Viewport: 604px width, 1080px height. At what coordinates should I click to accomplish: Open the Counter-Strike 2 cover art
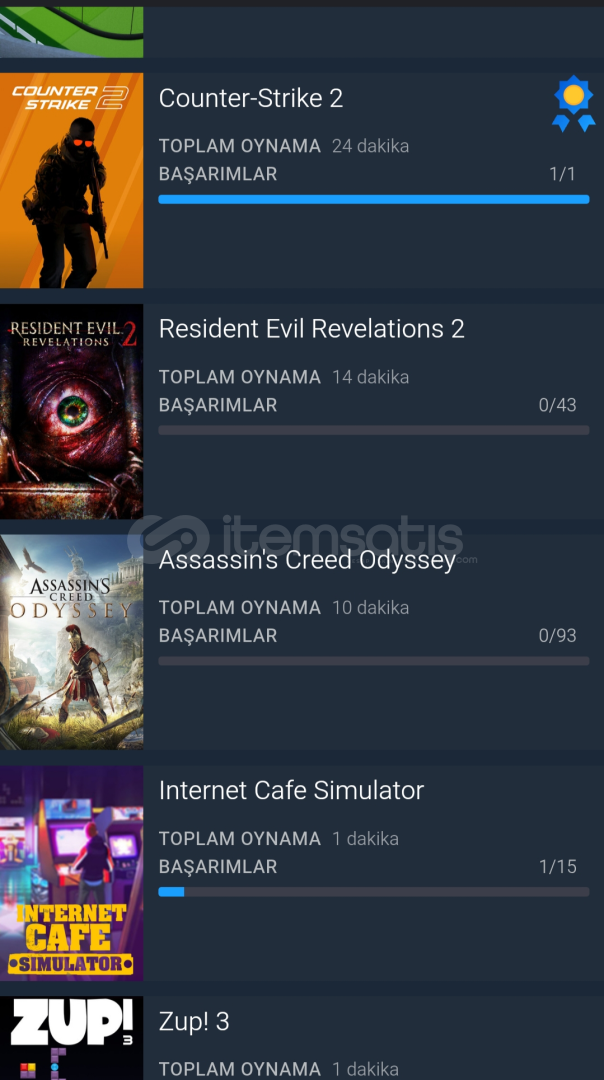pos(72,180)
